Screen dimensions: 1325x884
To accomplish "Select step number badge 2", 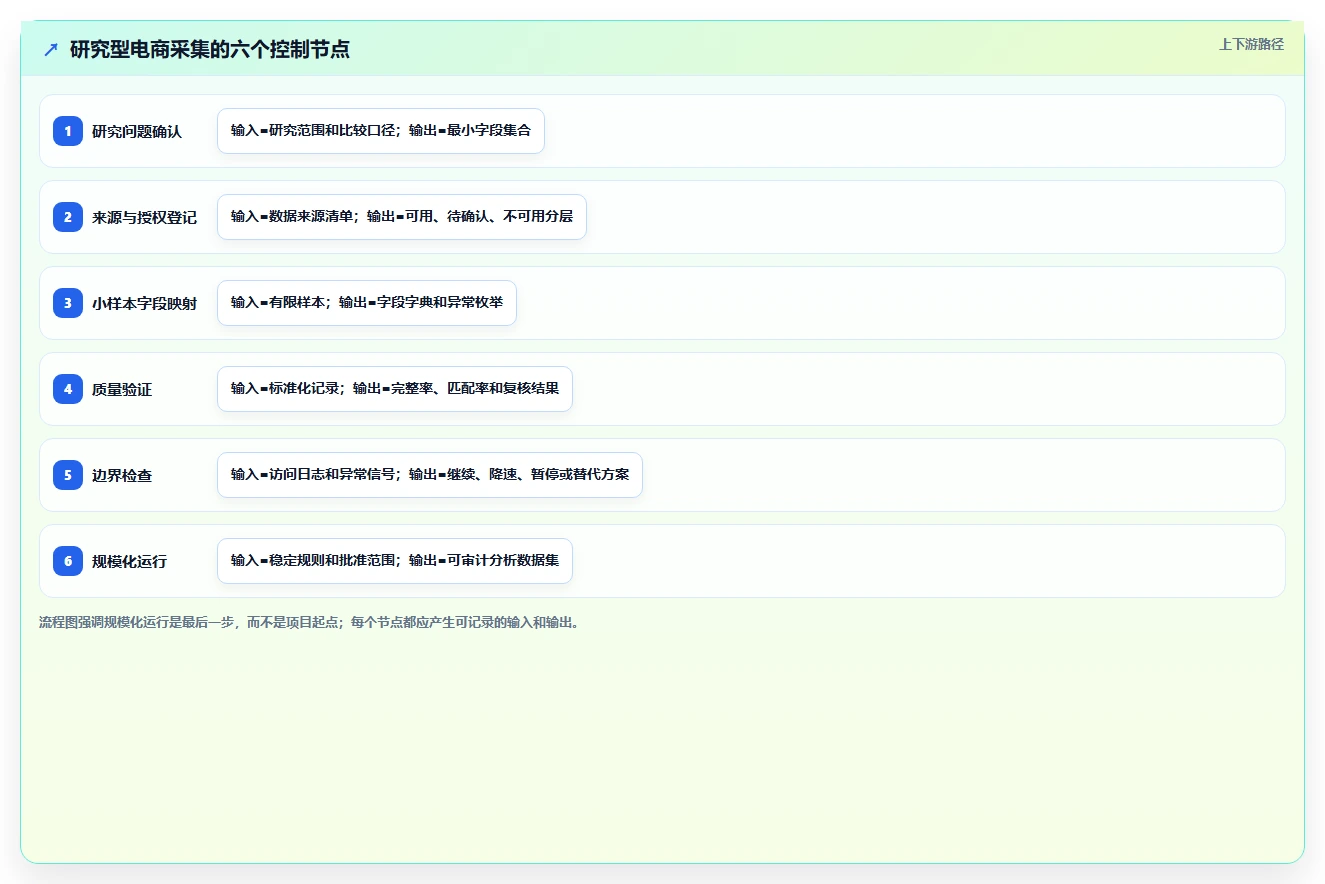I will (68, 217).
